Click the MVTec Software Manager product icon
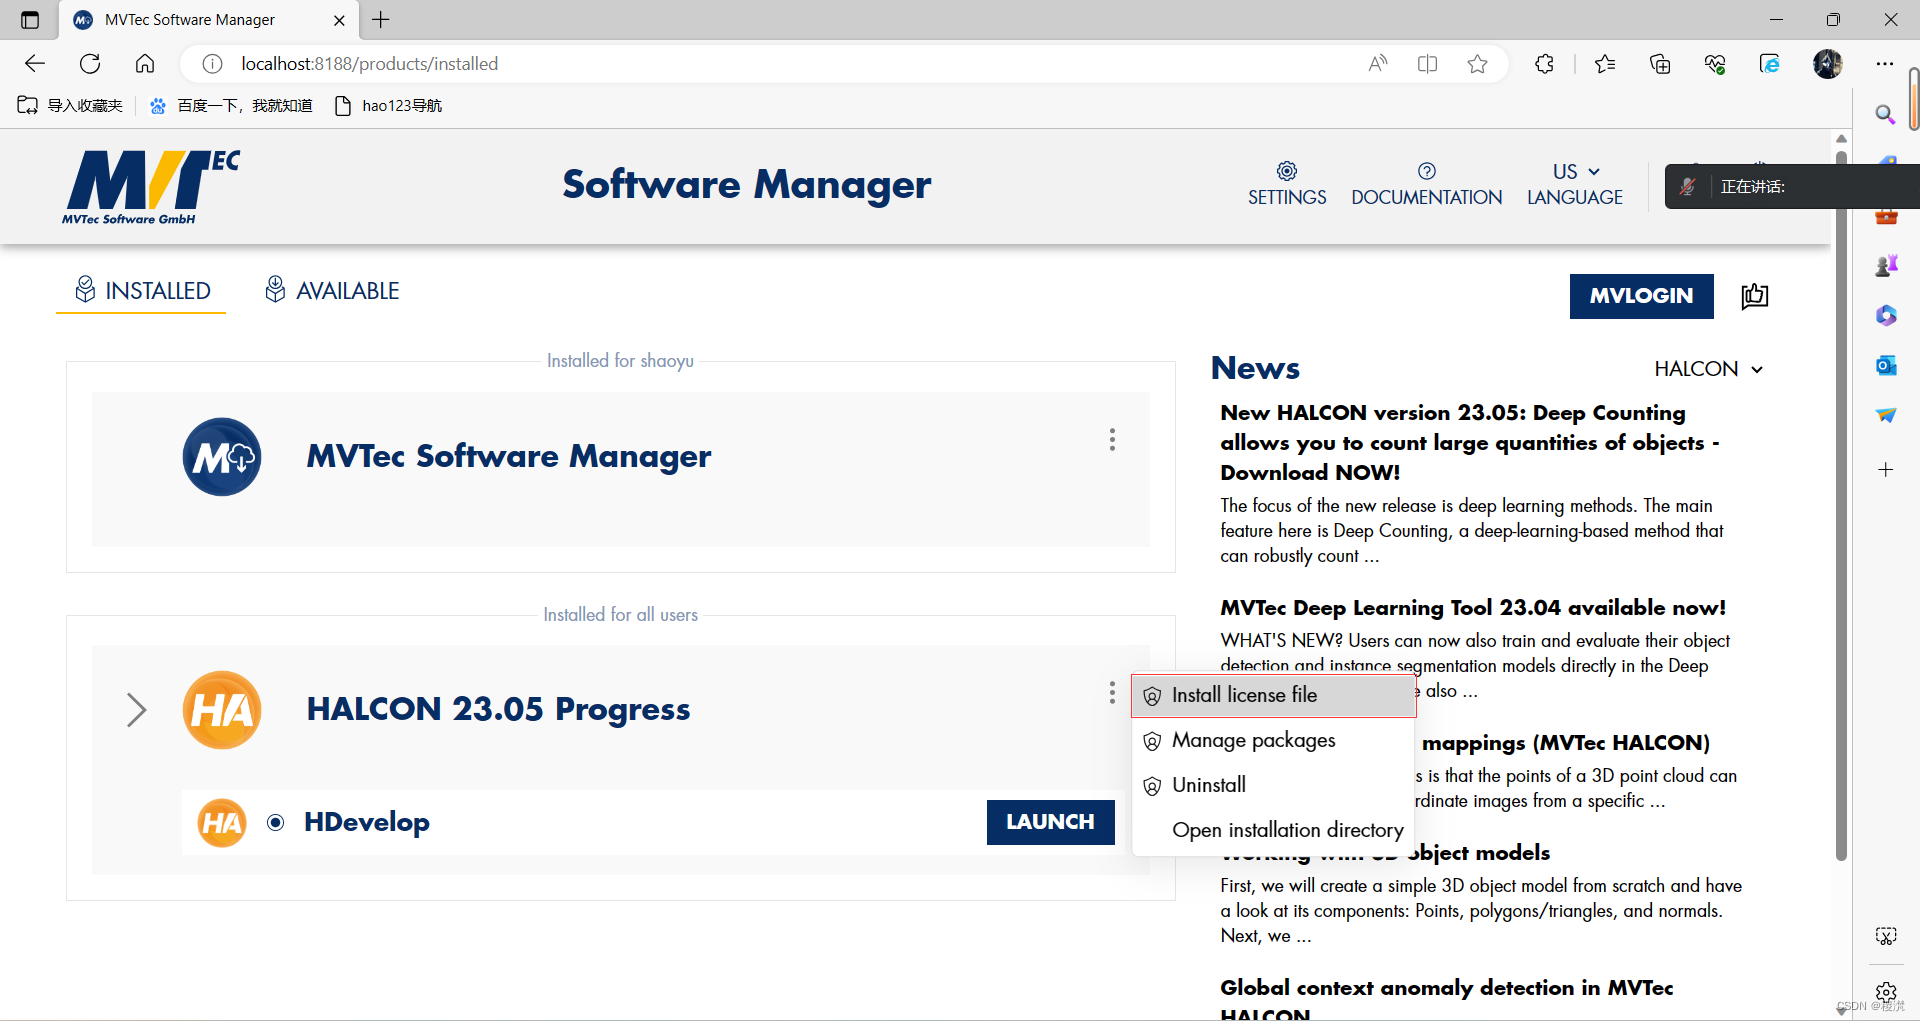The width and height of the screenshot is (1920, 1021). coord(222,457)
